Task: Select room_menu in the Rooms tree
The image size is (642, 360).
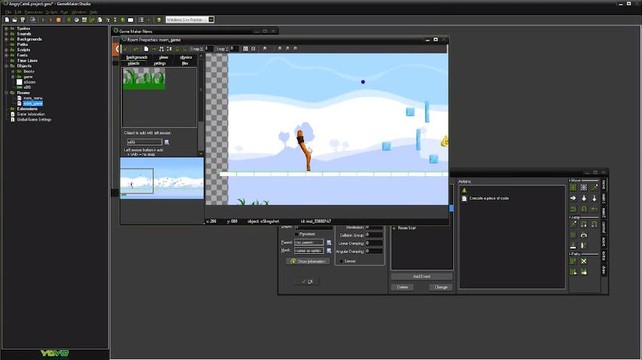Action: click(33, 98)
